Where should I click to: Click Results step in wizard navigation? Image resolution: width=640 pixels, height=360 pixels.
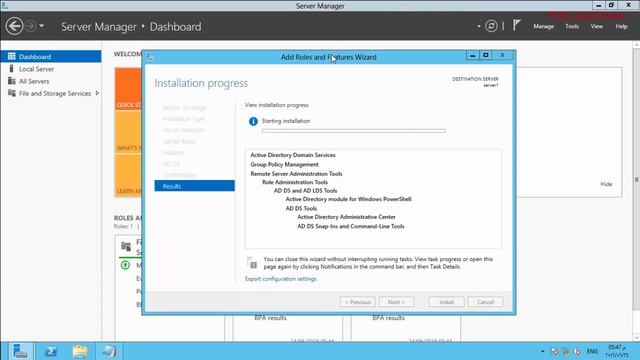pyautogui.click(x=194, y=186)
